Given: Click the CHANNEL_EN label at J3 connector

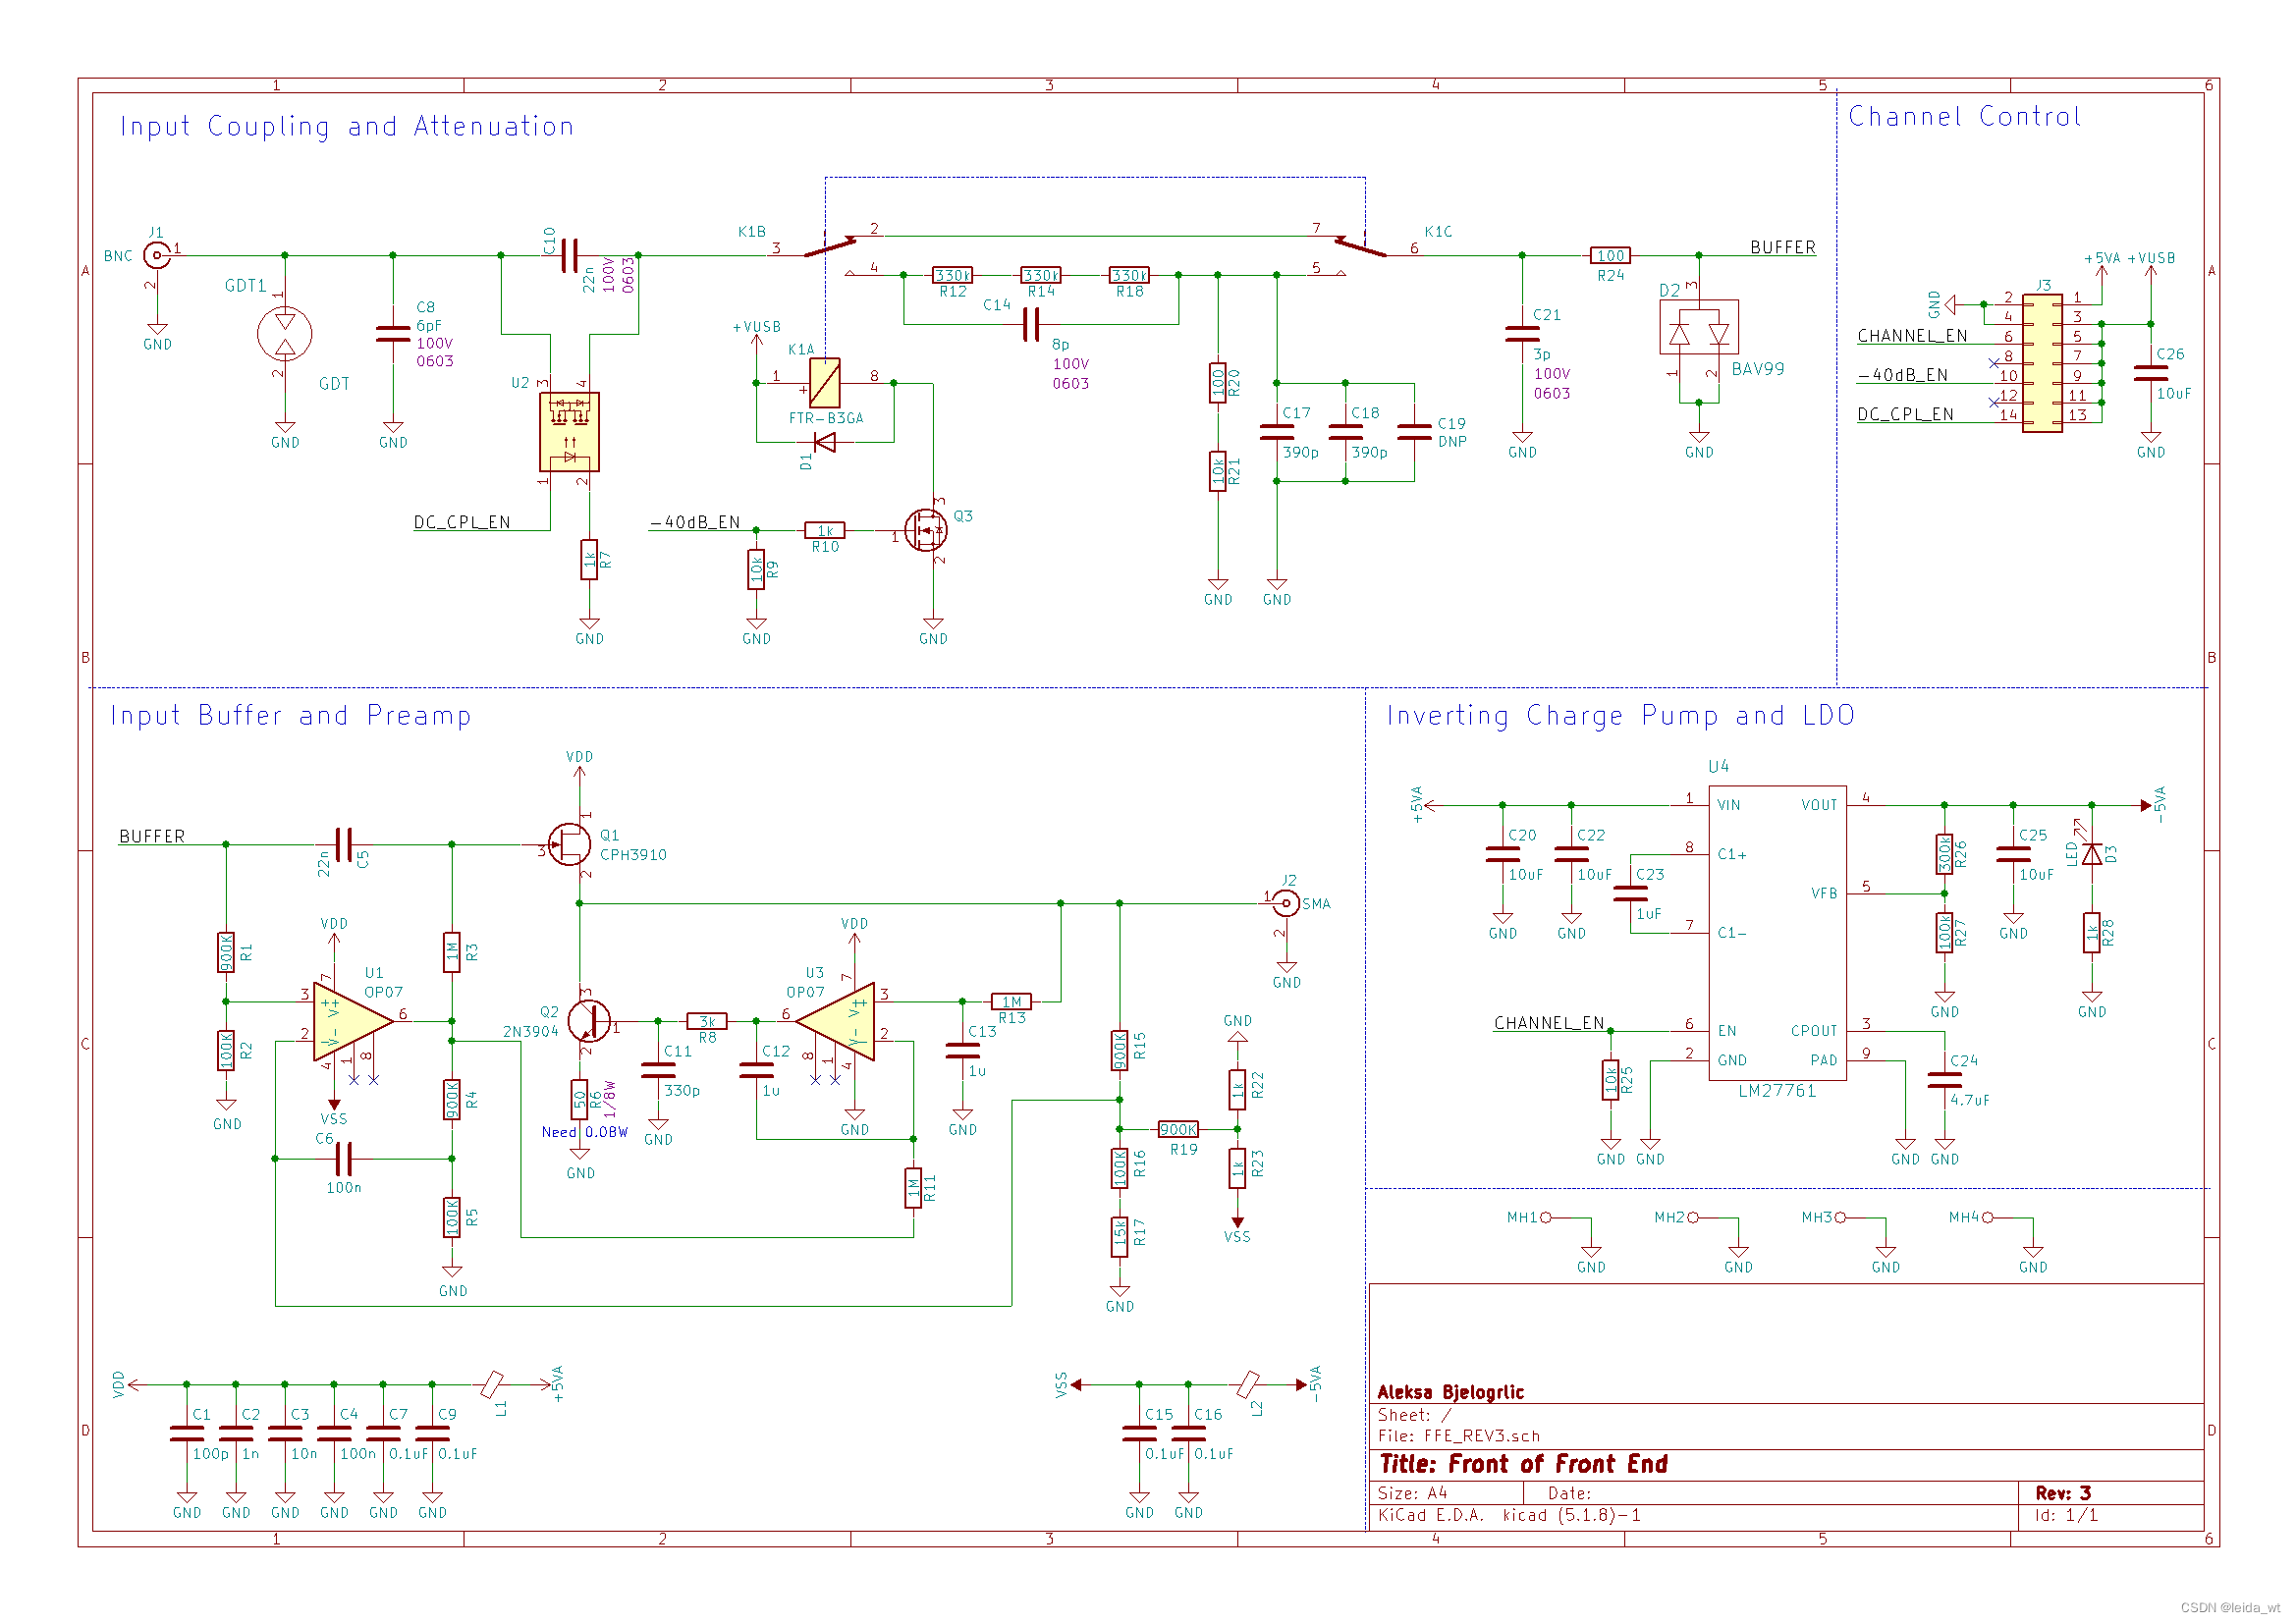Looking at the screenshot, I should point(1912,336).
